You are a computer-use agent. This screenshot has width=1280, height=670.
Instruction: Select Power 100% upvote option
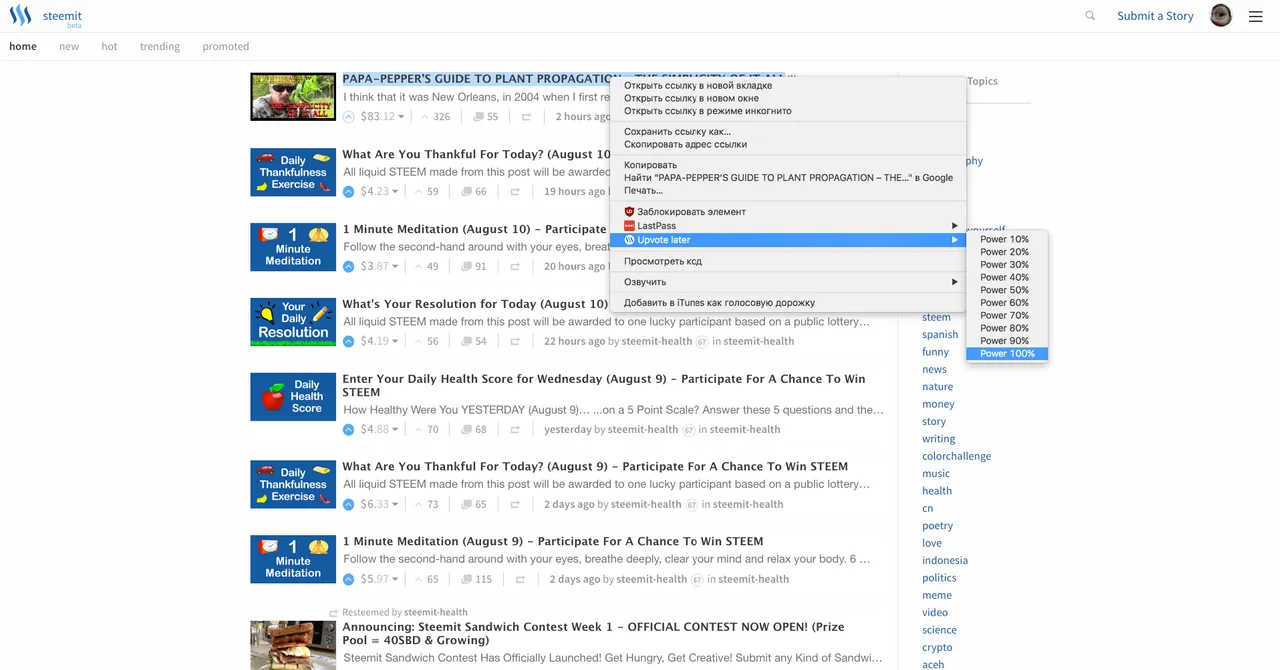(1007, 354)
